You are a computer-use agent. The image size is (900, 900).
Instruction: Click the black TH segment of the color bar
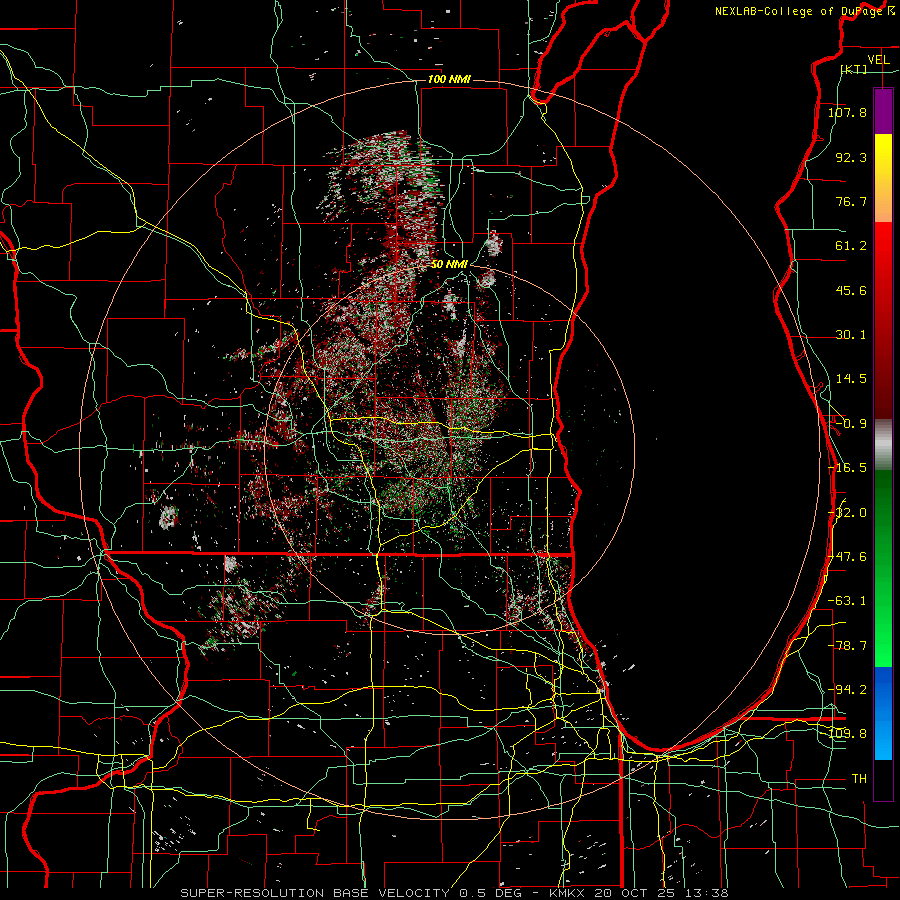[883, 779]
